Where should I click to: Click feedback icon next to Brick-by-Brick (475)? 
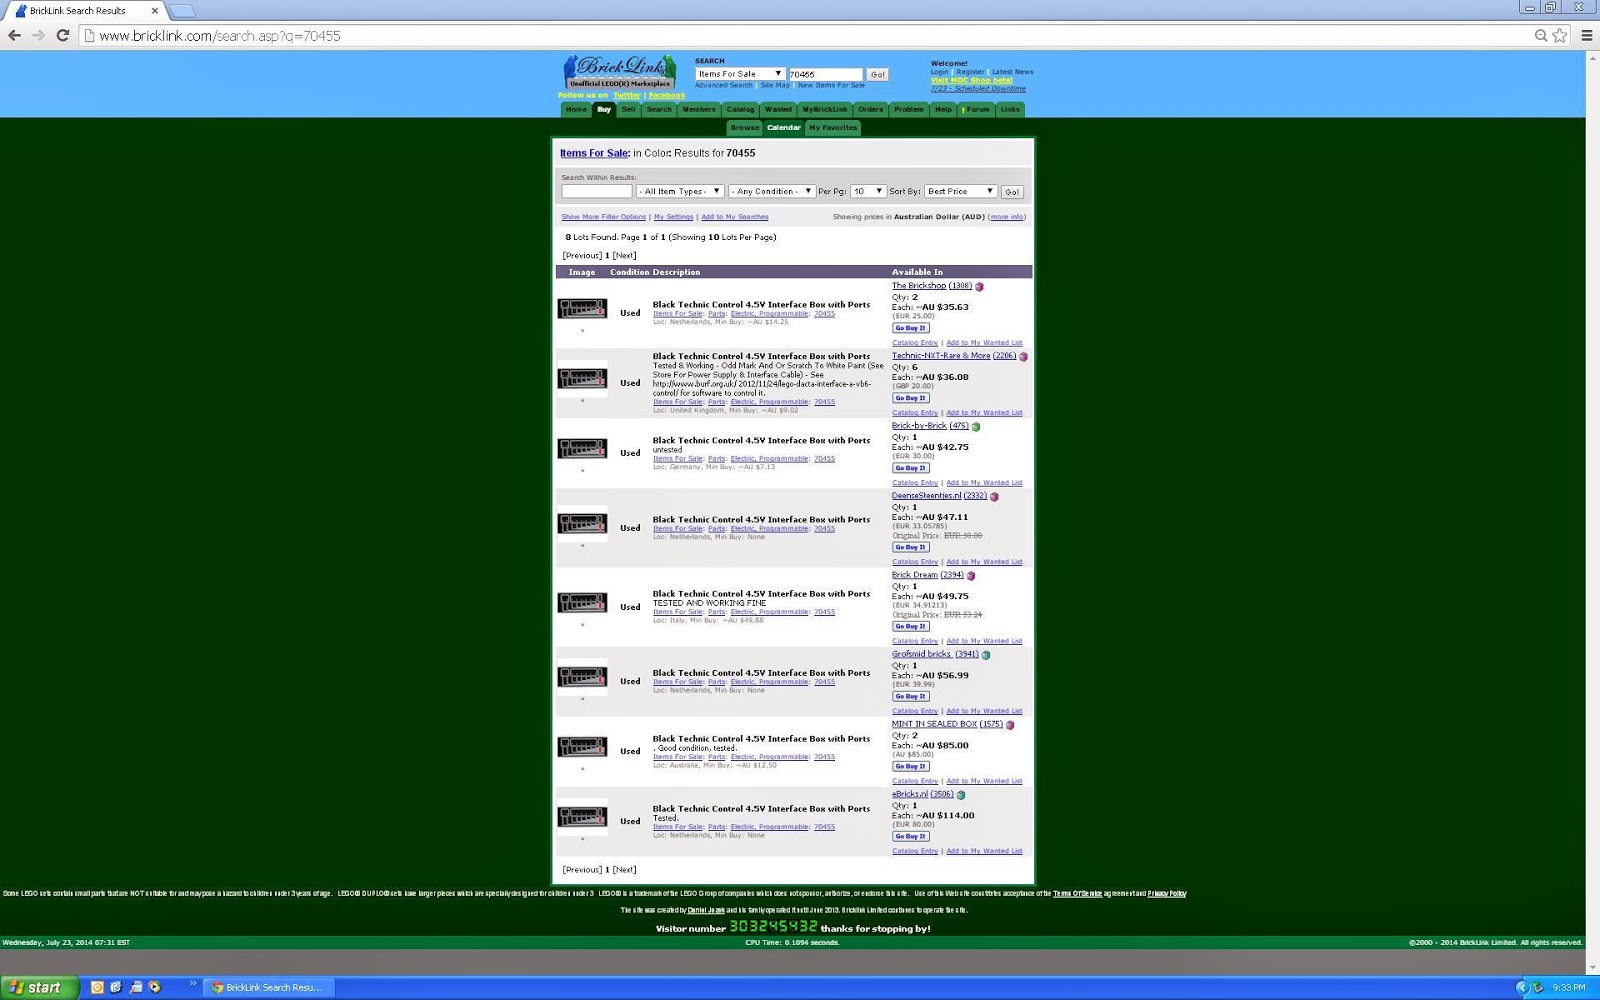pos(976,426)
